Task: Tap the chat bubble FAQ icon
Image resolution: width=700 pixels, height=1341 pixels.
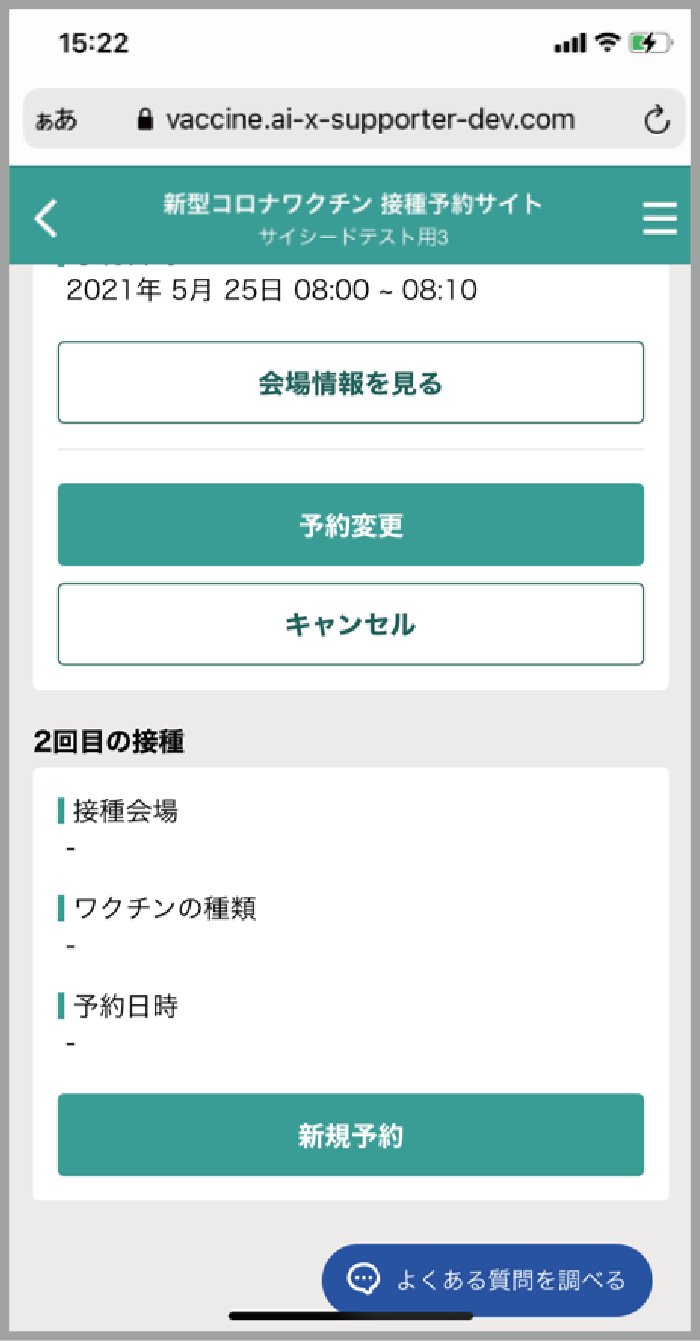Action: [x=363, y=1279]
